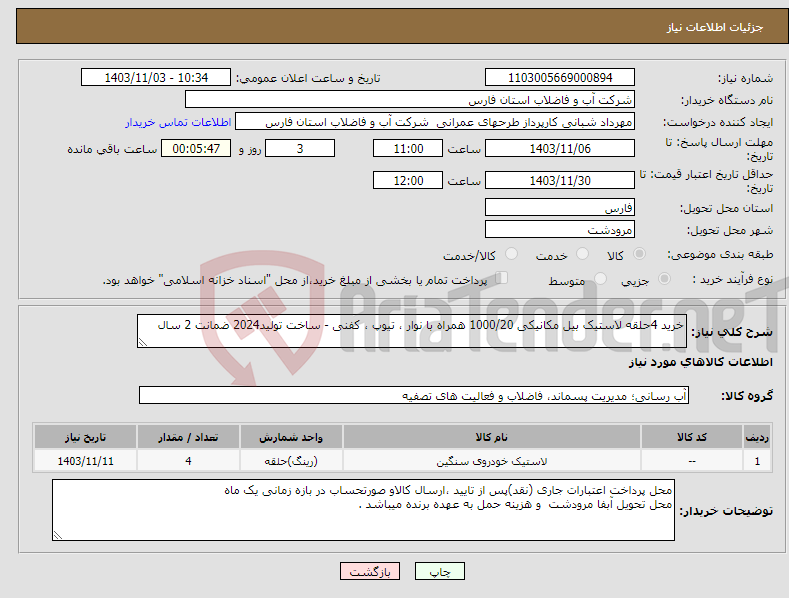Click the deadline time field 11:00

coord(408,148)
